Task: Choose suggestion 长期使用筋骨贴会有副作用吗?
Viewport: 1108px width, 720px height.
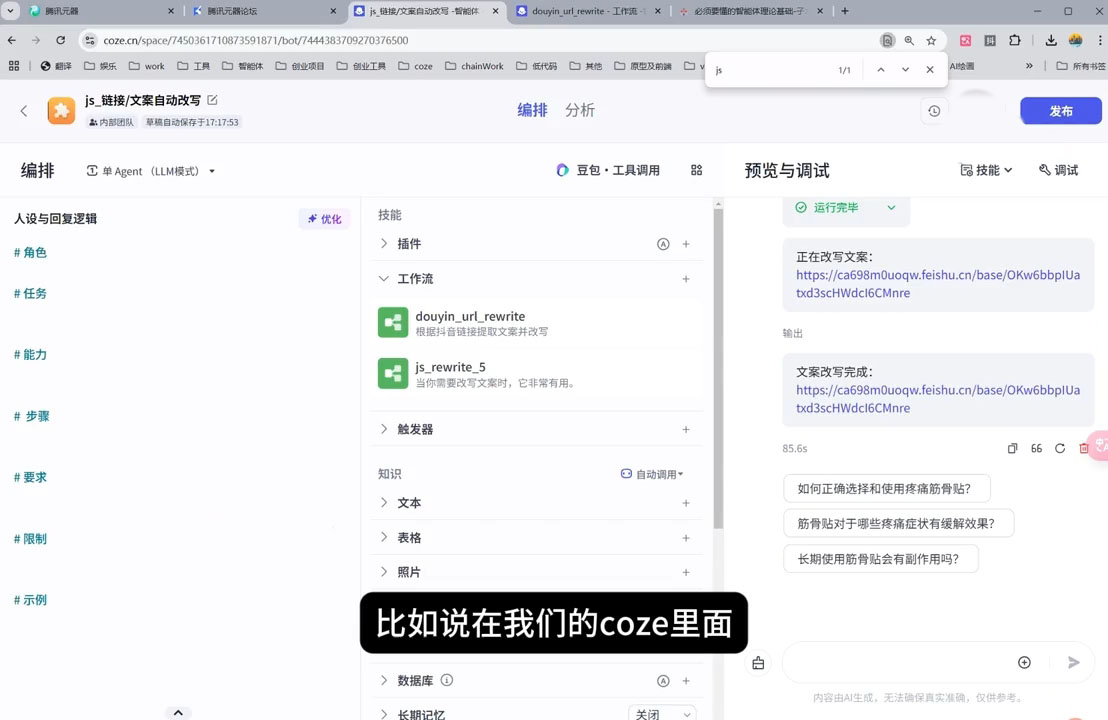Action: click(880, 559)
